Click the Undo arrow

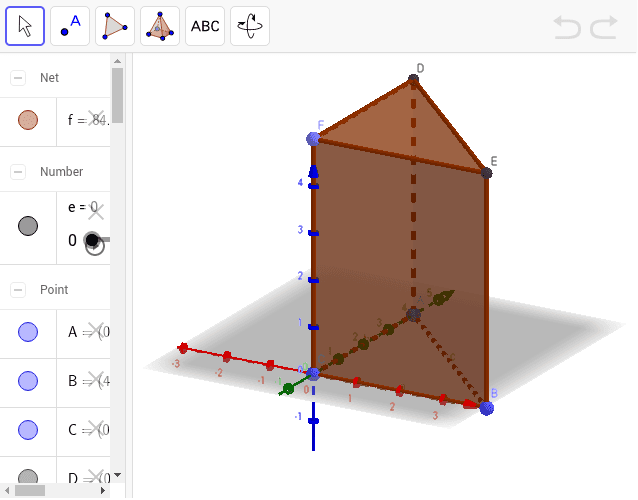tap(567, 28)
